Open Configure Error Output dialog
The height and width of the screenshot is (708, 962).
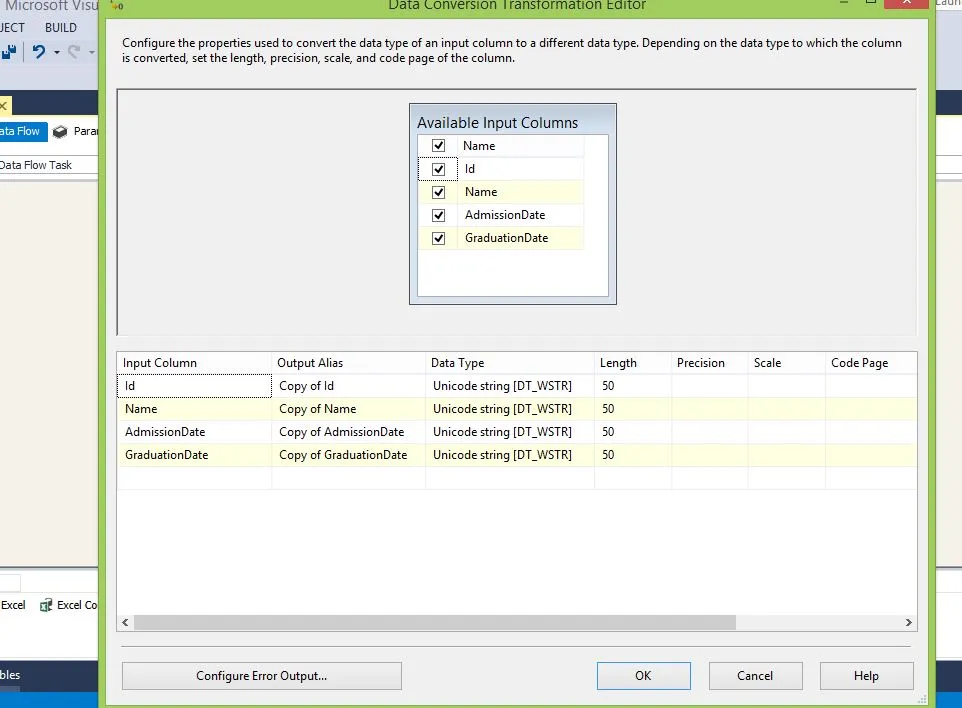coord(261,675)
